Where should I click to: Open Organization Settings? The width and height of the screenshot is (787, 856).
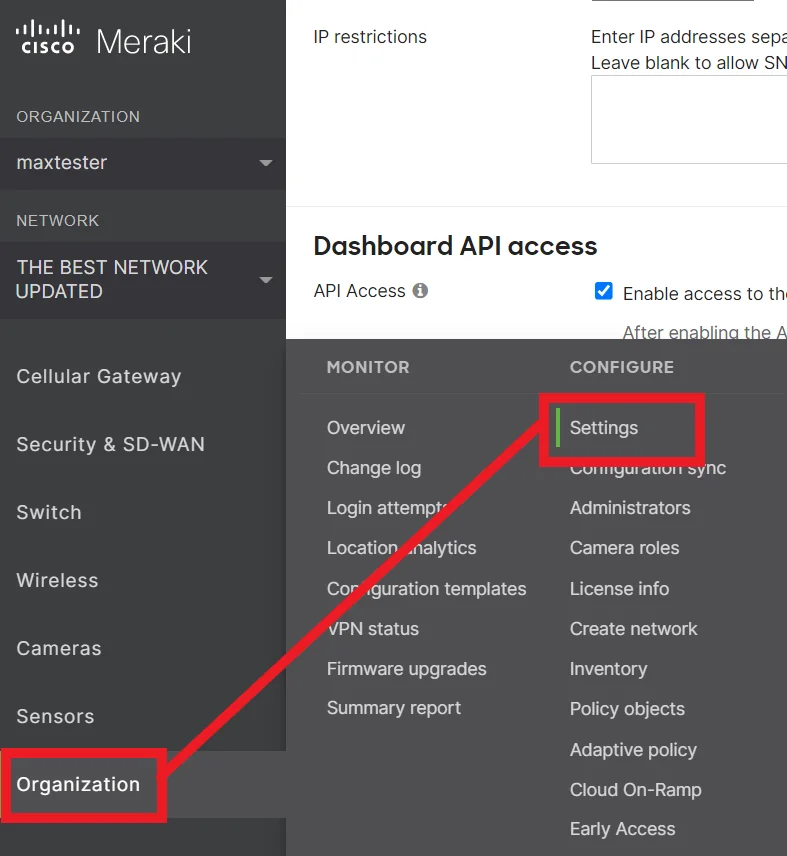tap(604, 428)
